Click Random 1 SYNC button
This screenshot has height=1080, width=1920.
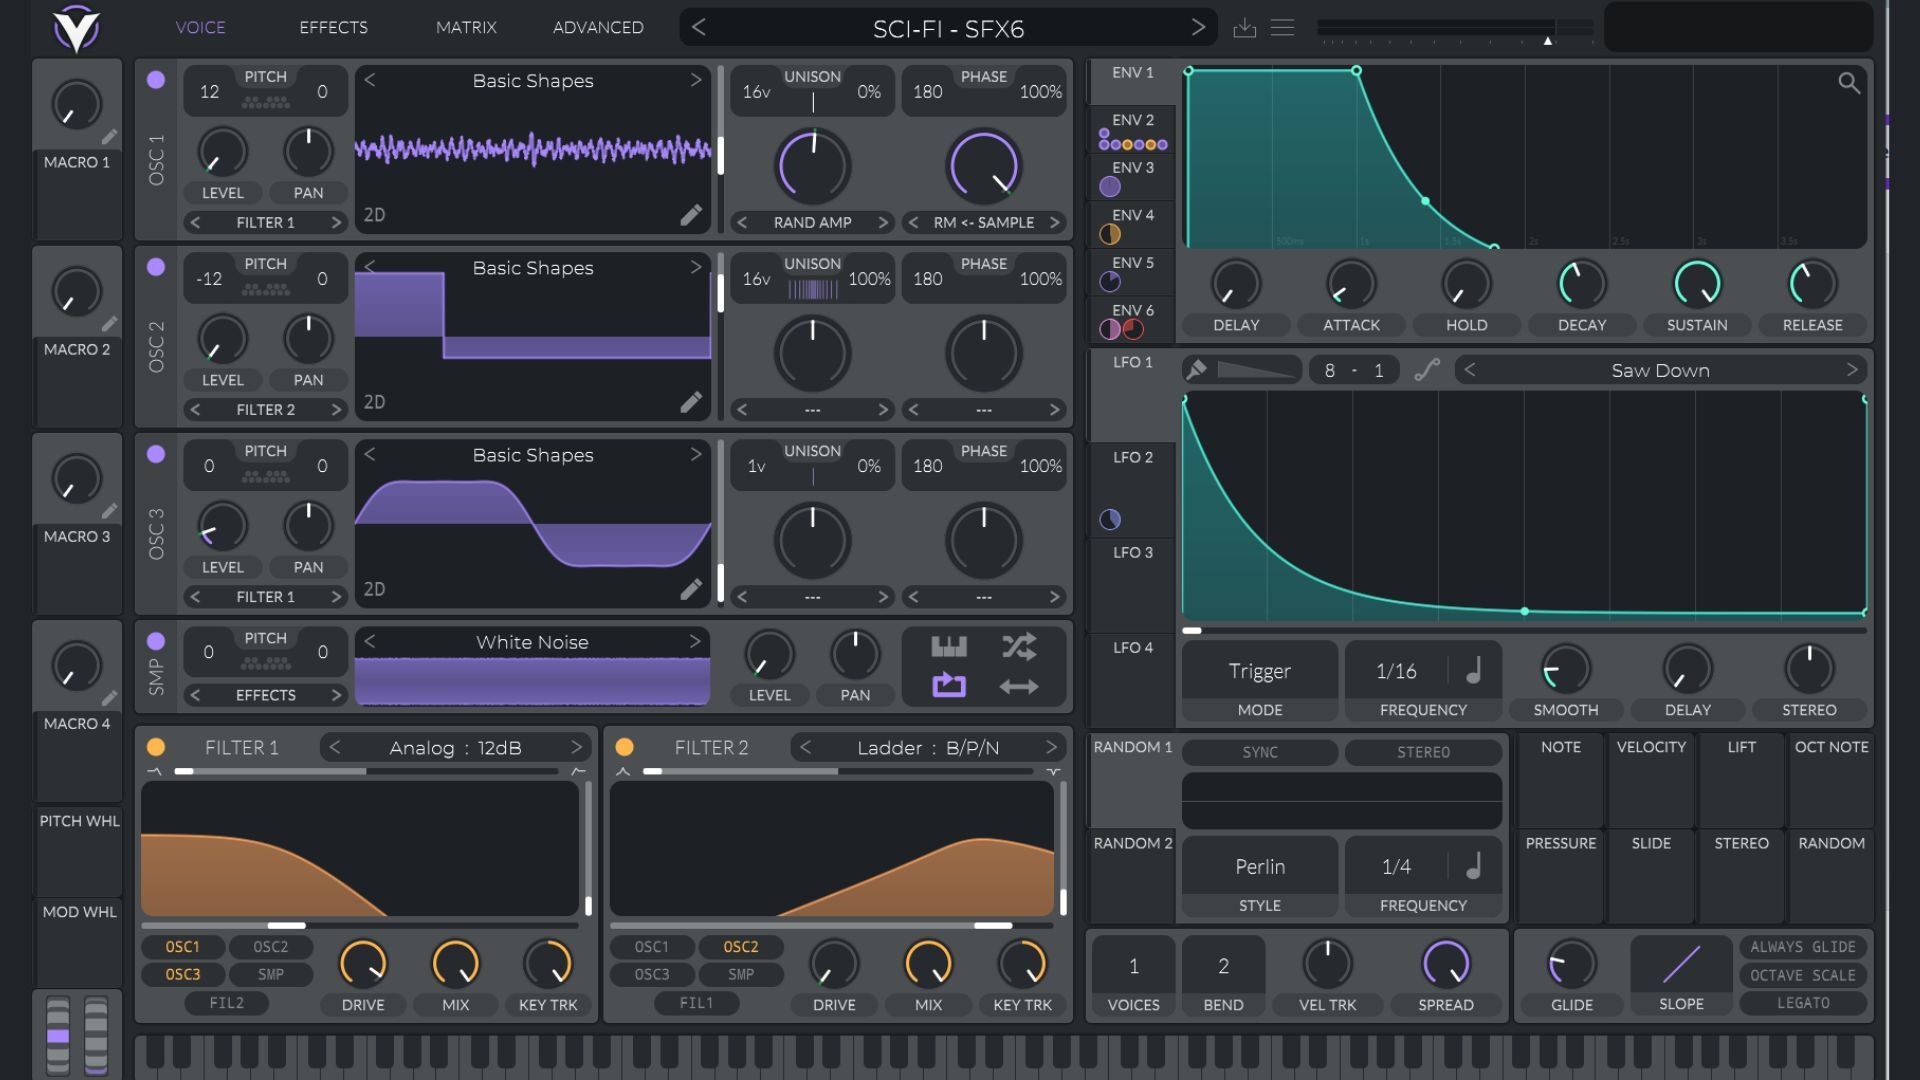[x=1260, y=752]
